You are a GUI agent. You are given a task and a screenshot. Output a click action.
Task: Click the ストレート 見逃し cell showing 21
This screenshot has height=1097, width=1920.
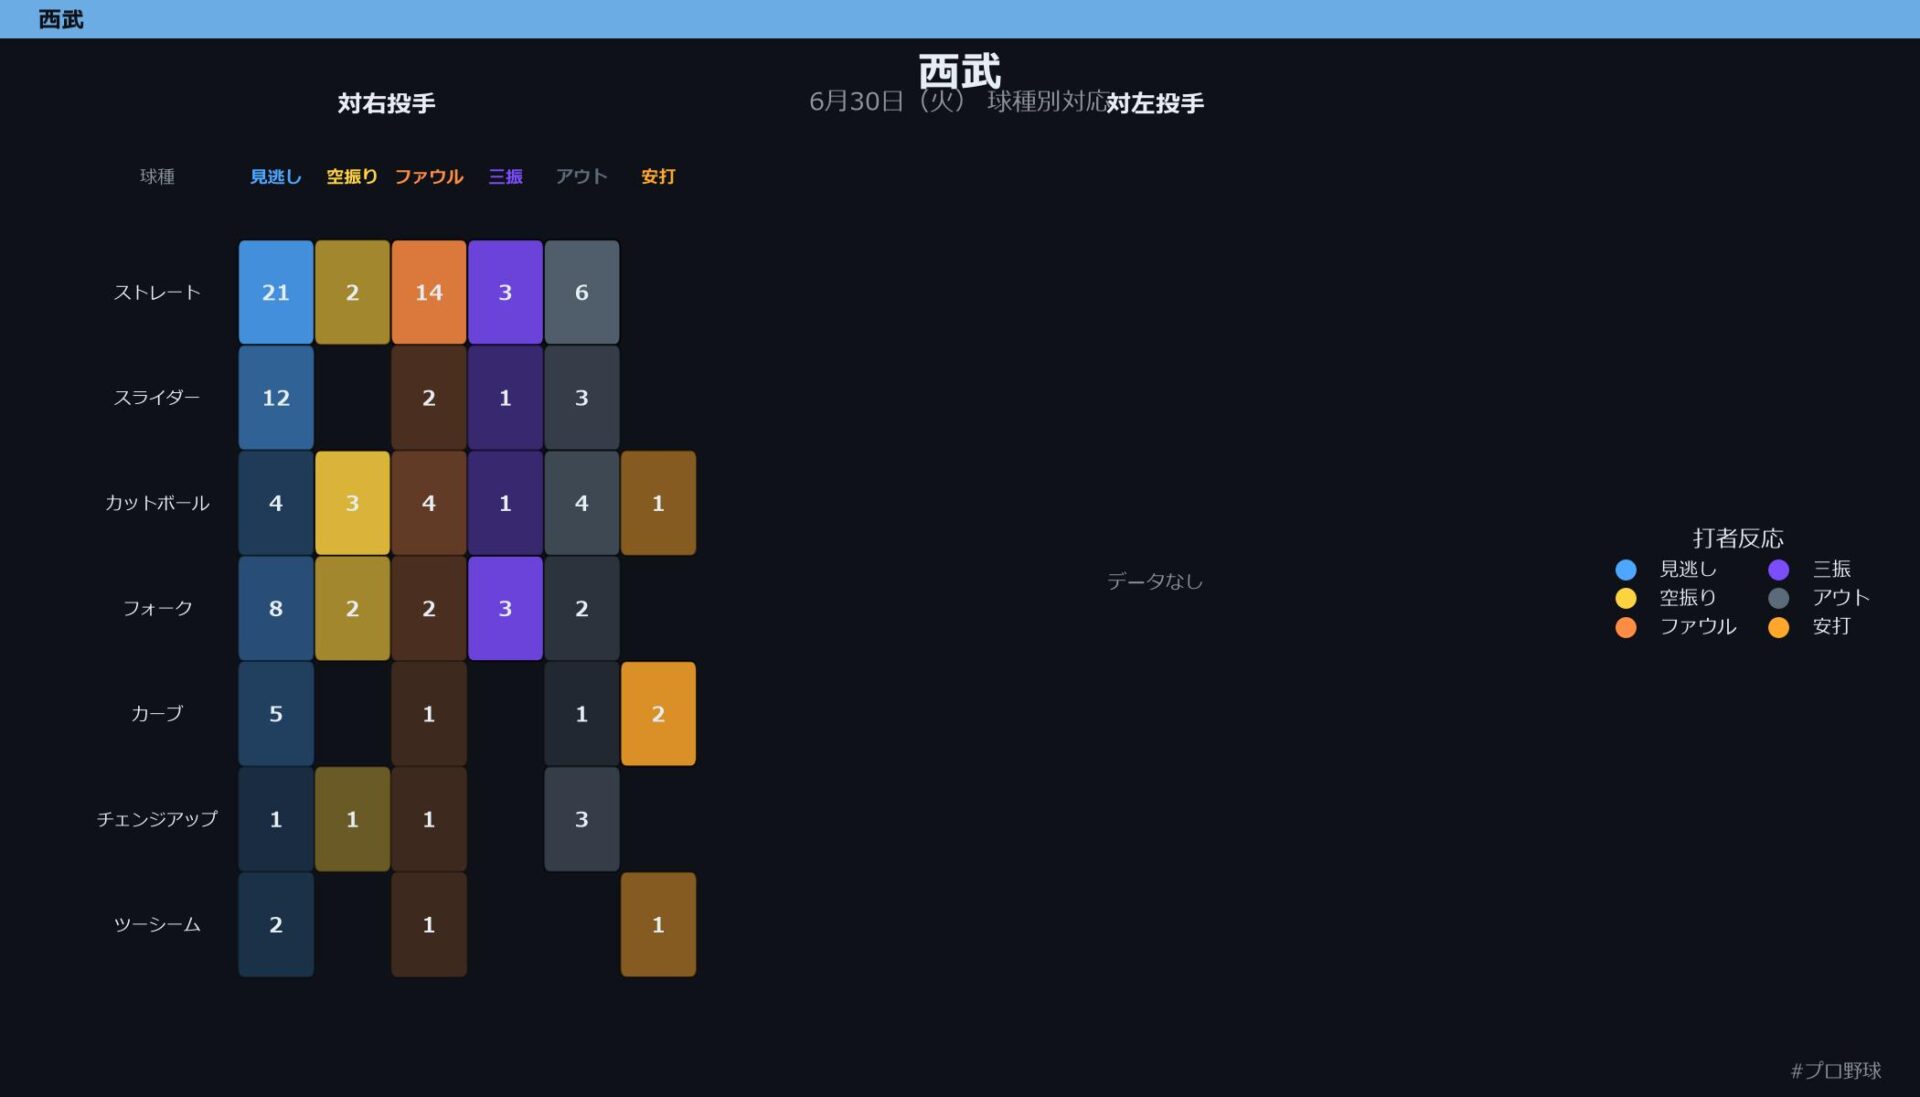pyautogui.click(x=276, y=292)
